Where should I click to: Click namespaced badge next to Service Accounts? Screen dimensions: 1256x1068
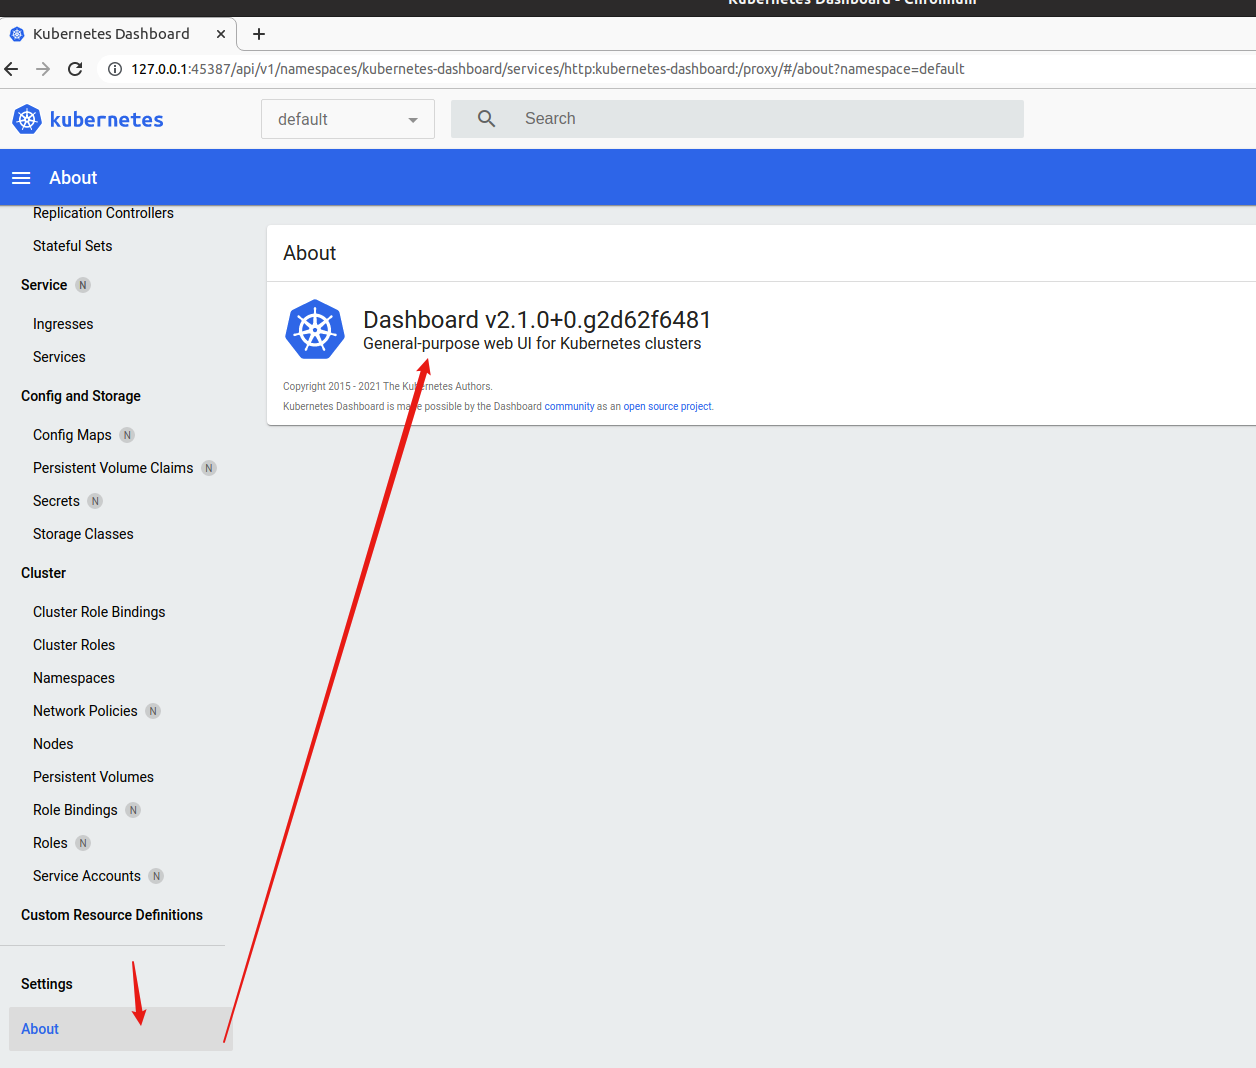click(x=156, y=876)
